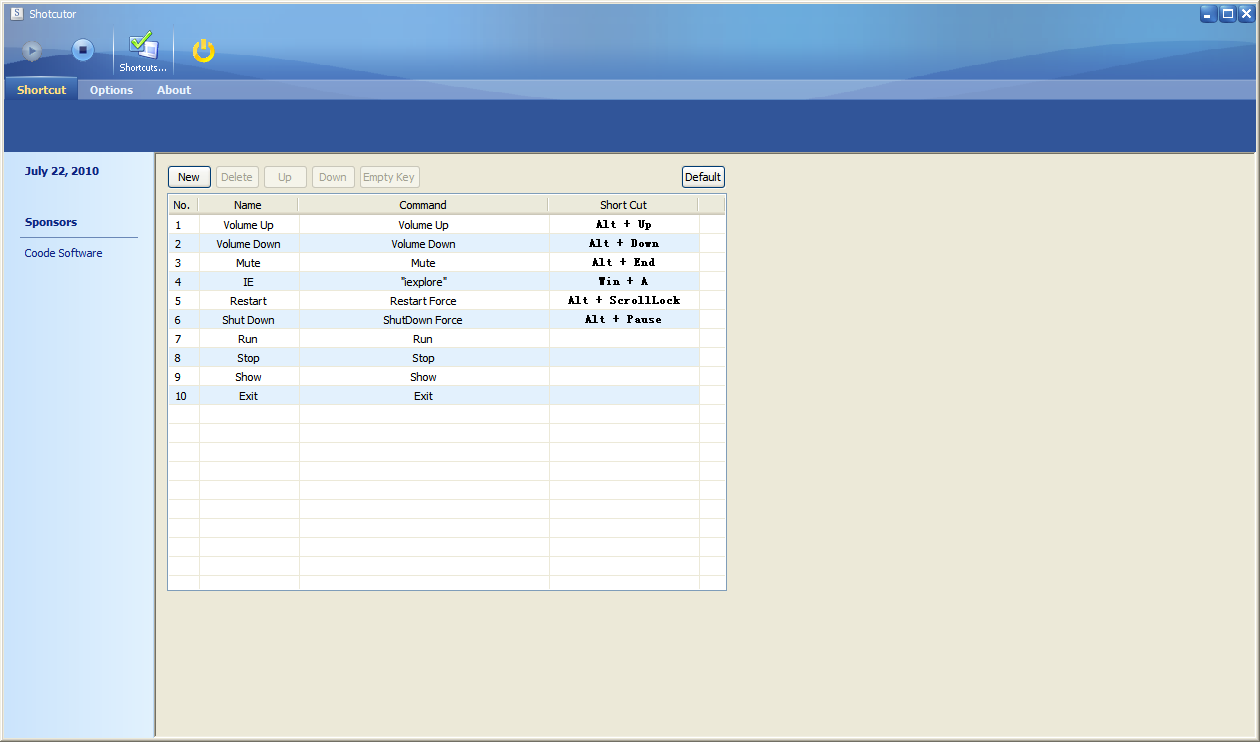Screen dimensions: 1260x742
Task: Select the Run name cell in table
Action: click(249, 339)
